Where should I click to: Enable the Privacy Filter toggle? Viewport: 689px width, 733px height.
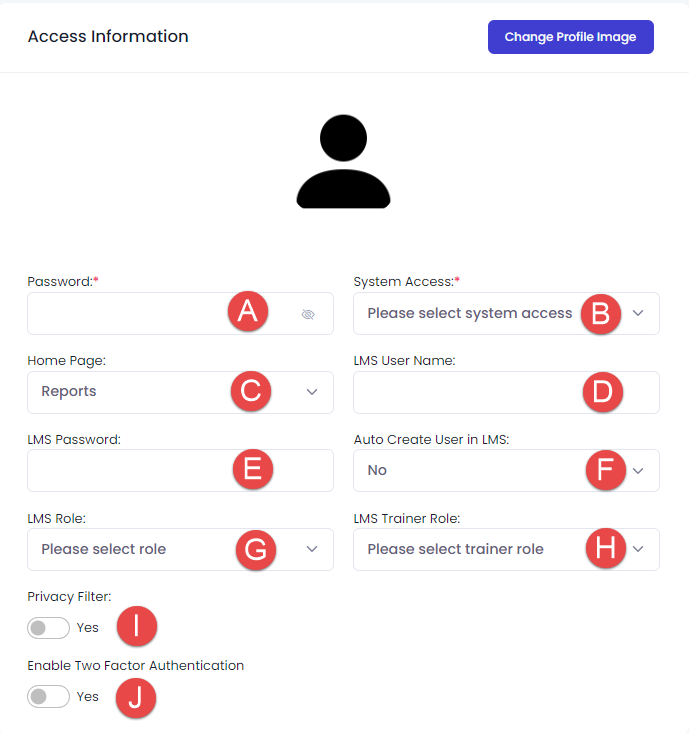point(49,628)
